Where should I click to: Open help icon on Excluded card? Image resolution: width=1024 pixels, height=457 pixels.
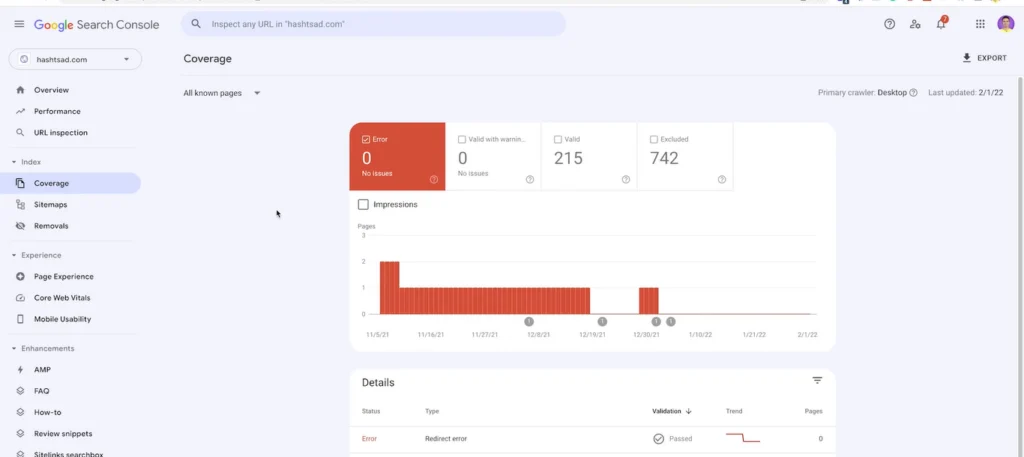(x=722, y=180)
